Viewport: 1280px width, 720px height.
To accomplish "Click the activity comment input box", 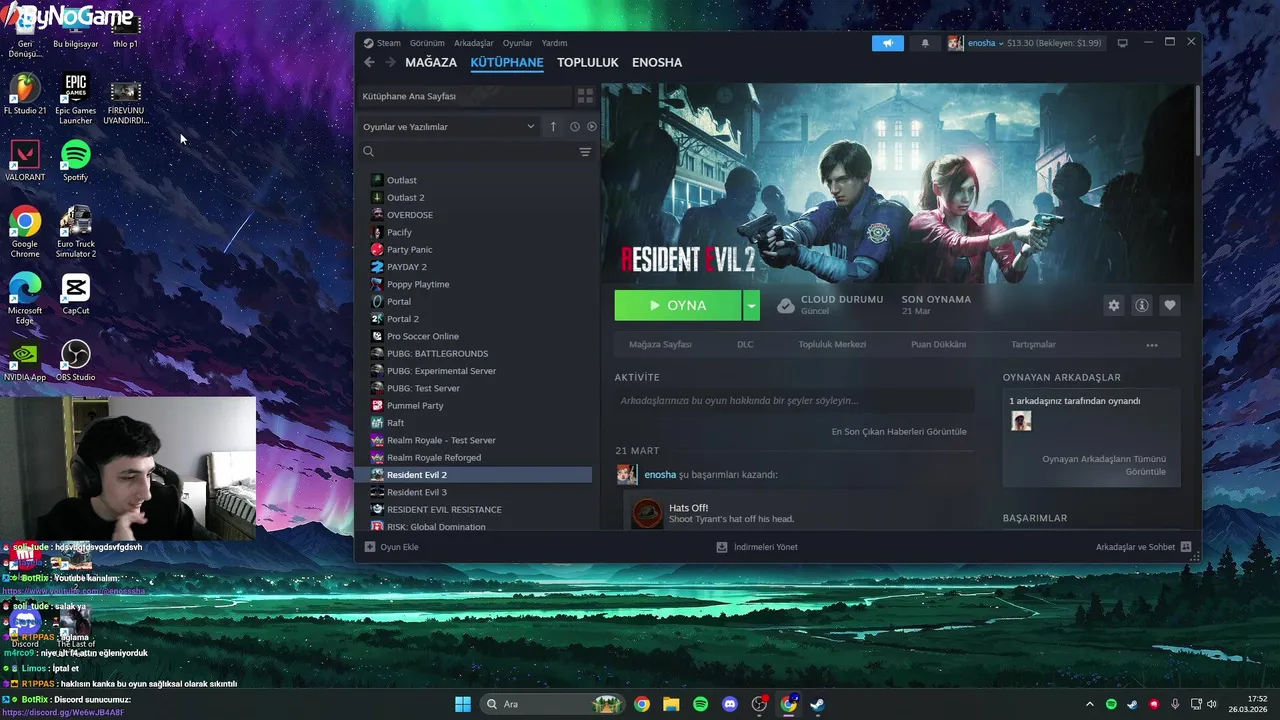I will (x=794, y=401).
